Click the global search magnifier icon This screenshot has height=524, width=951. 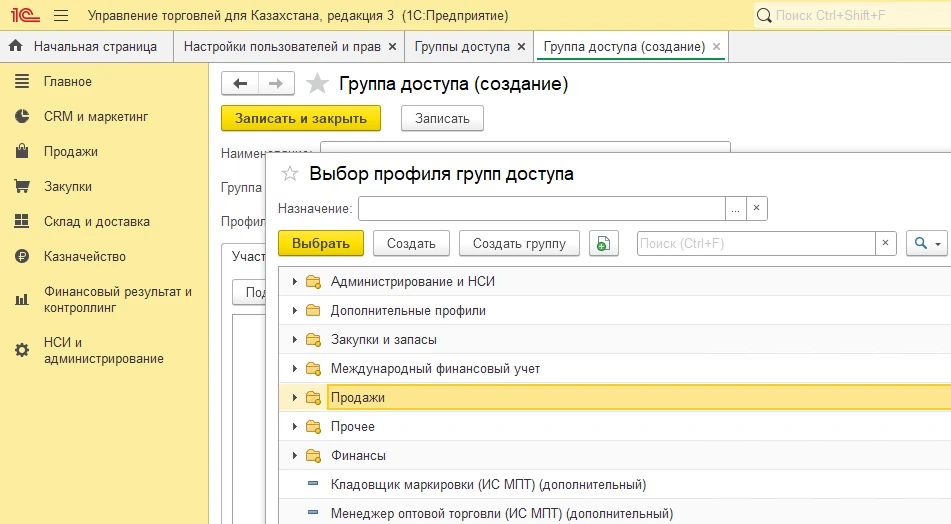[764, 15]
